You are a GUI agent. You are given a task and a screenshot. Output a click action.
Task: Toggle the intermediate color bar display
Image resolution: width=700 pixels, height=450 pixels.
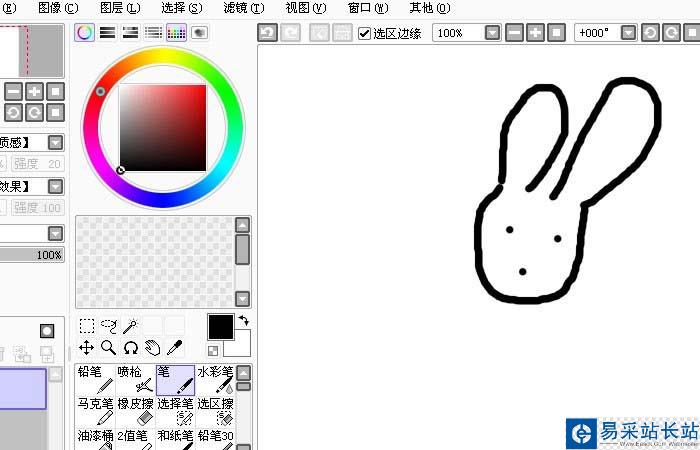(x=153, y=33)
